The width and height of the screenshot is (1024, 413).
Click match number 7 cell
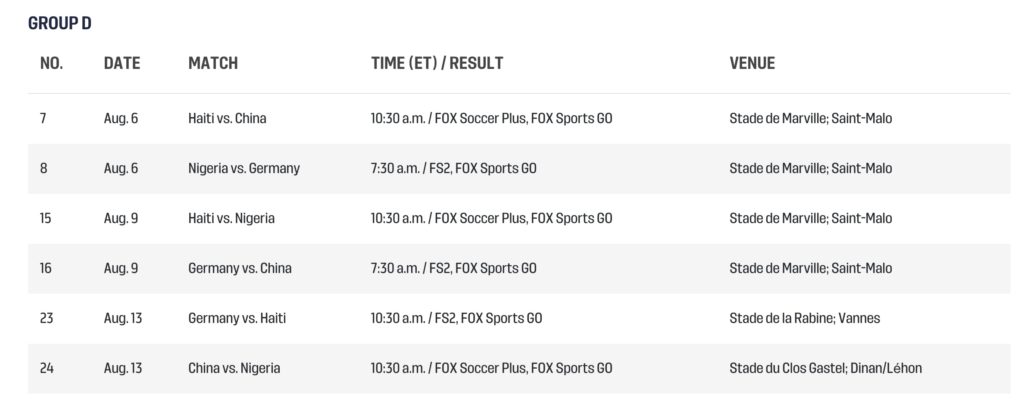pyautogui.click(x=43, y=118)
